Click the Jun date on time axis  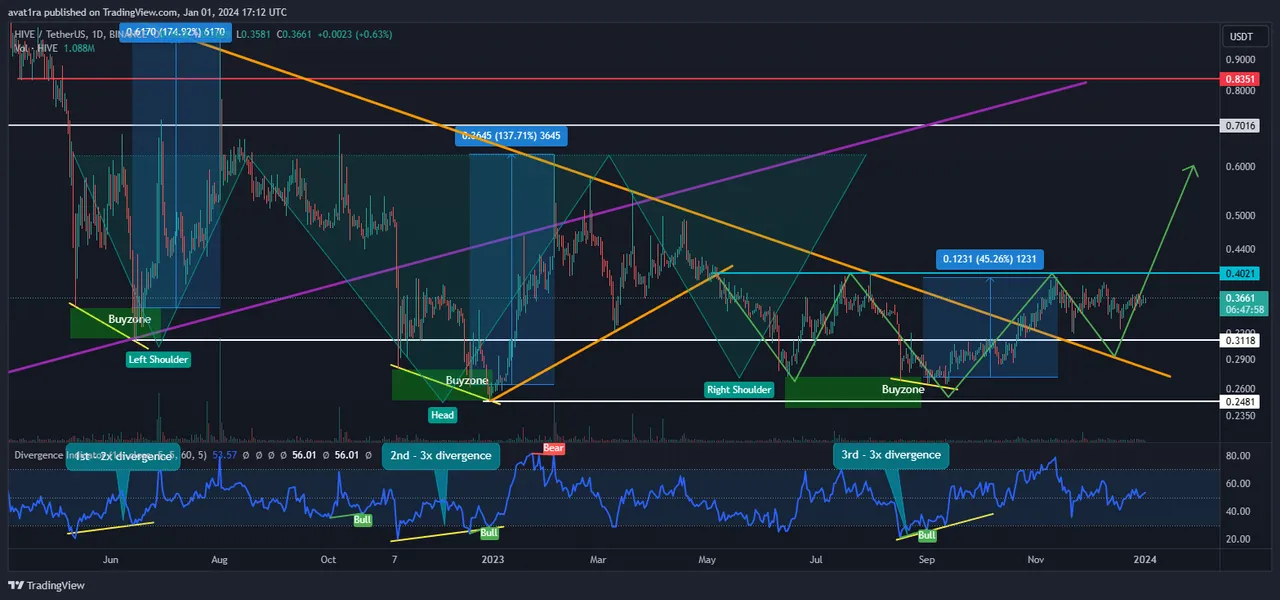tap(111, 560)
